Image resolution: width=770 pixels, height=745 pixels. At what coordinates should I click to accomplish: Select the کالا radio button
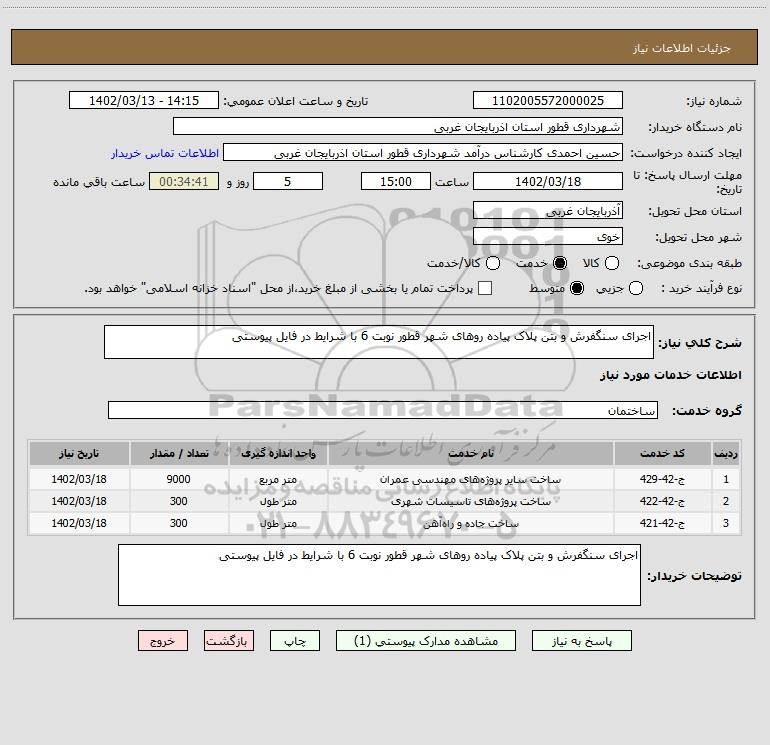click(x=611, y=263)
